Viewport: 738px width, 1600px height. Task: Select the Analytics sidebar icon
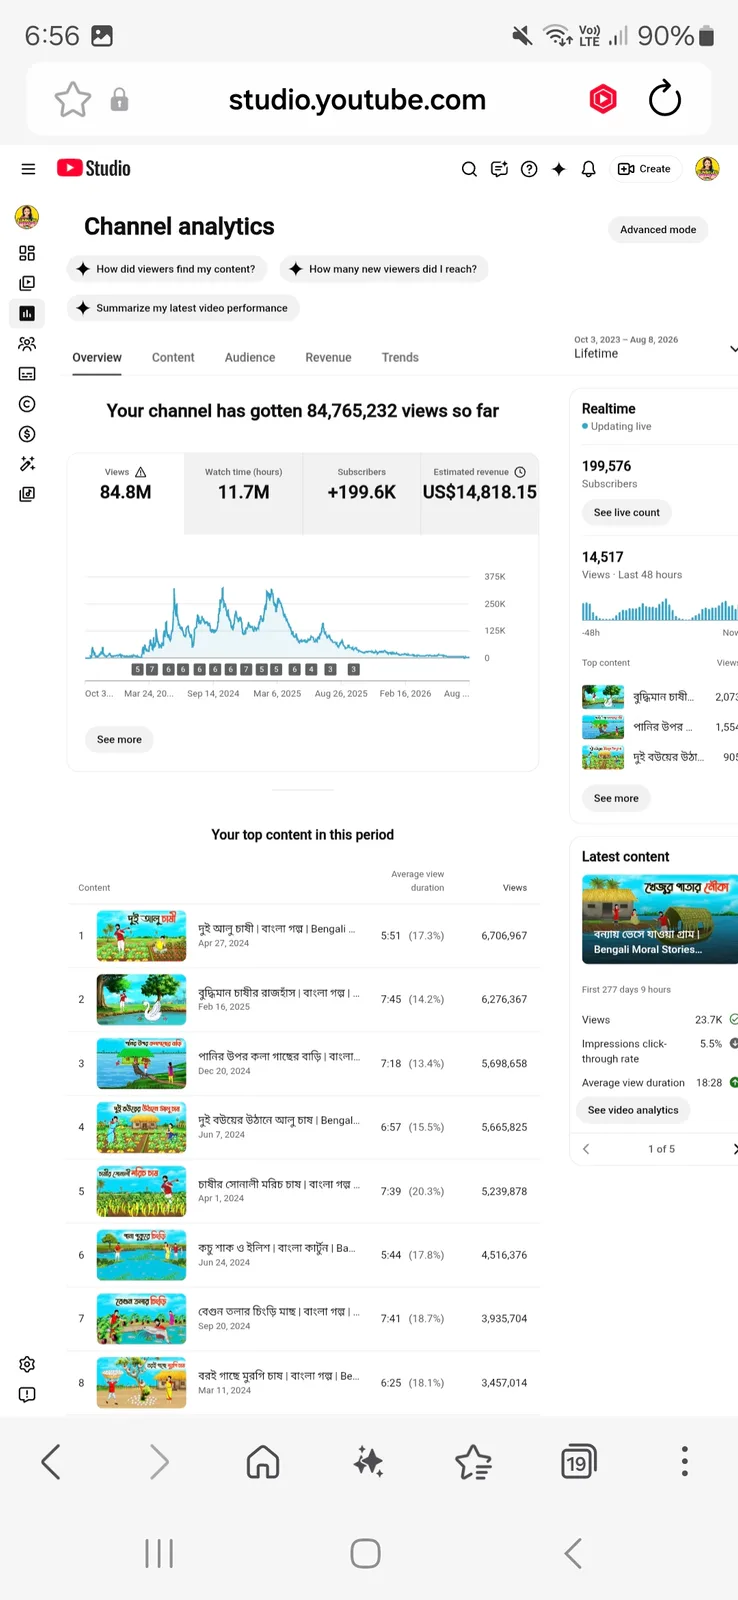point(27,313)
